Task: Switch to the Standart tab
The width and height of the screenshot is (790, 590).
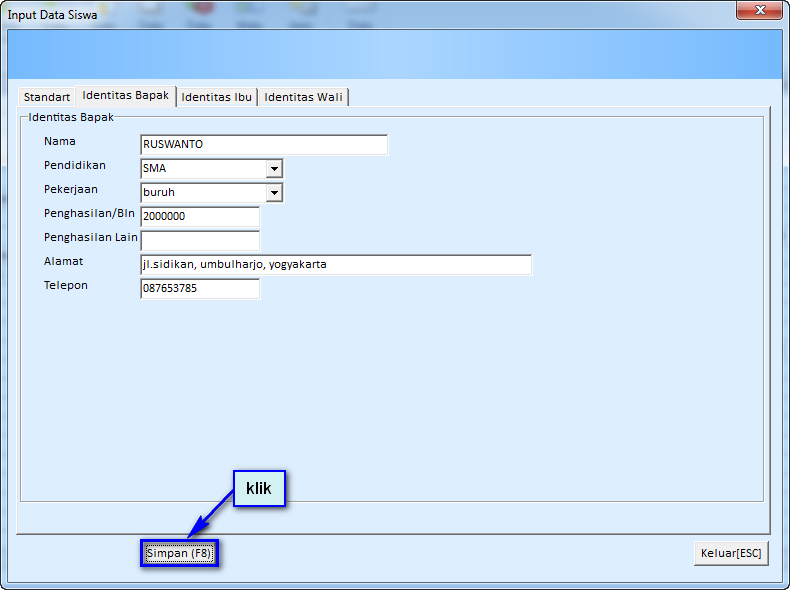Action: 47,97
